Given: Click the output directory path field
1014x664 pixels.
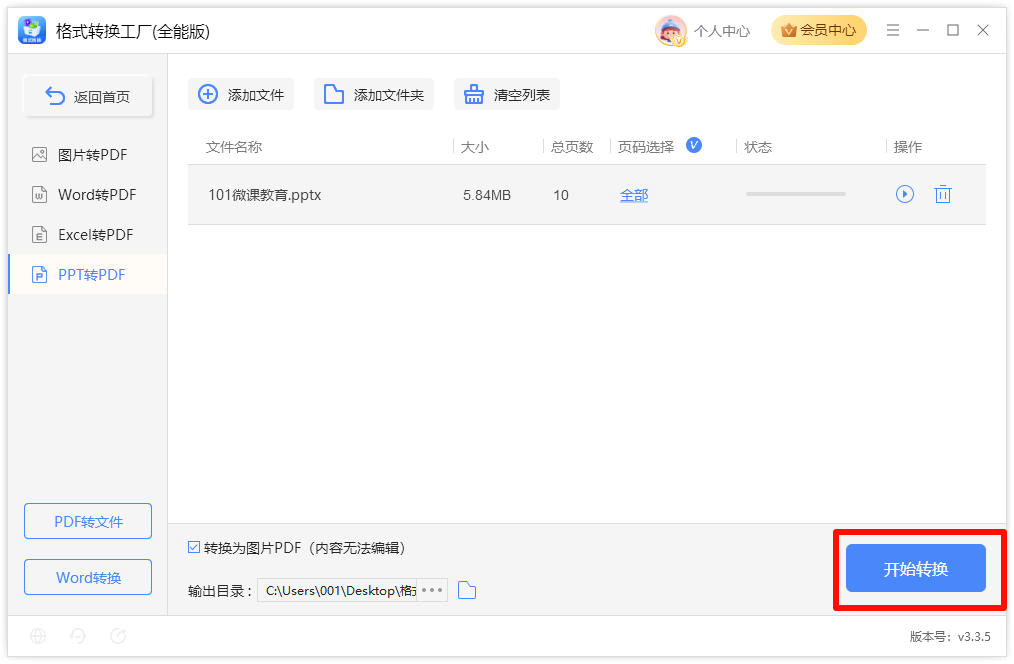Looking at the screenshot, I should click(338, 590).
